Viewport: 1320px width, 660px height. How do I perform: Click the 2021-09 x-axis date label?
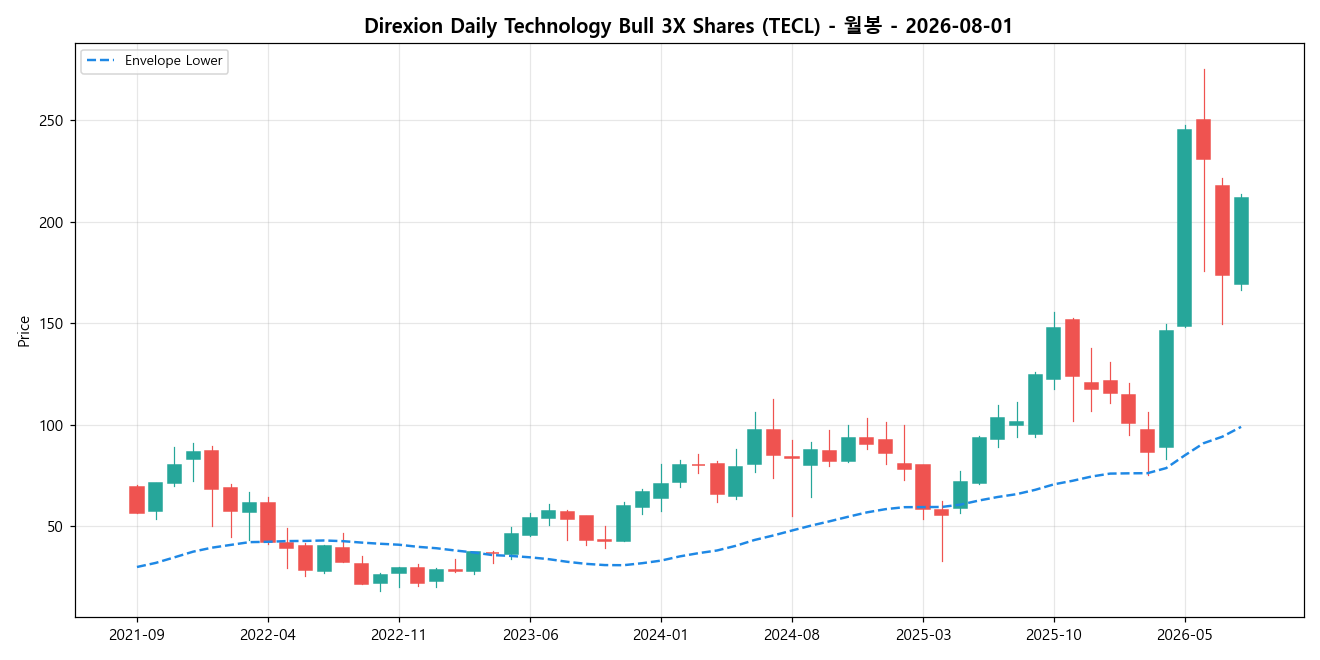click(137, 634)
